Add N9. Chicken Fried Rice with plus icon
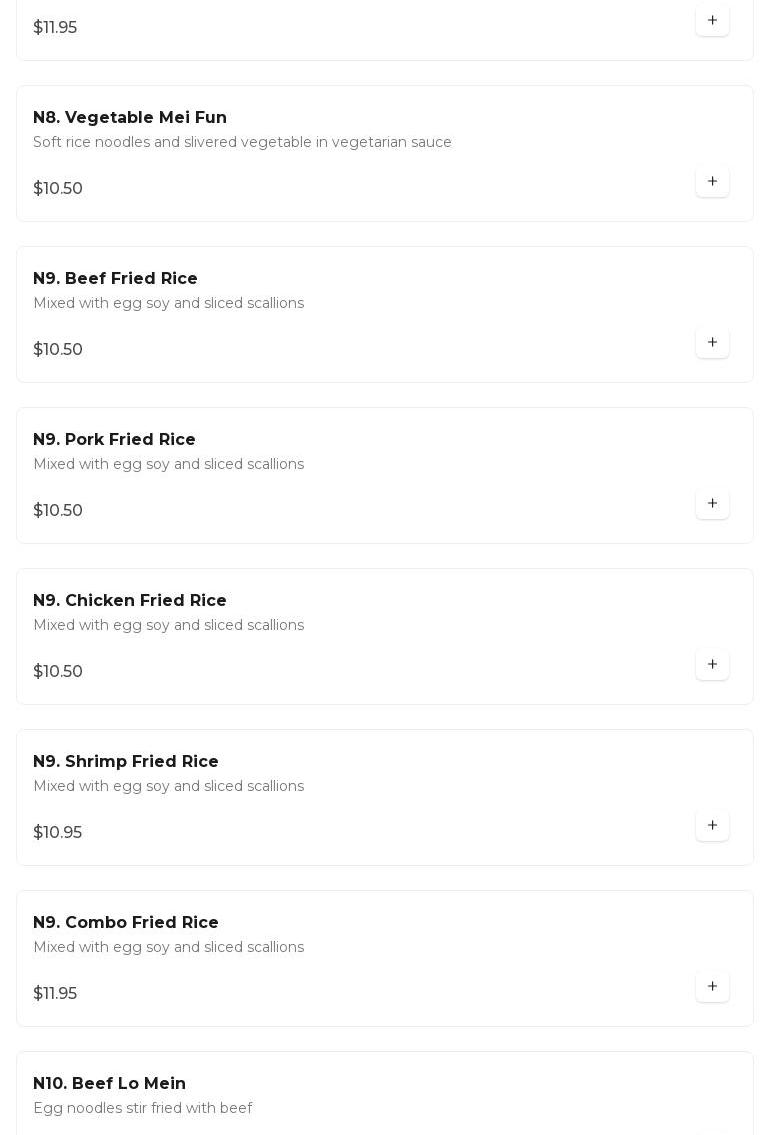The height and width of the screenshot is (1135, 770). (712, 665)
